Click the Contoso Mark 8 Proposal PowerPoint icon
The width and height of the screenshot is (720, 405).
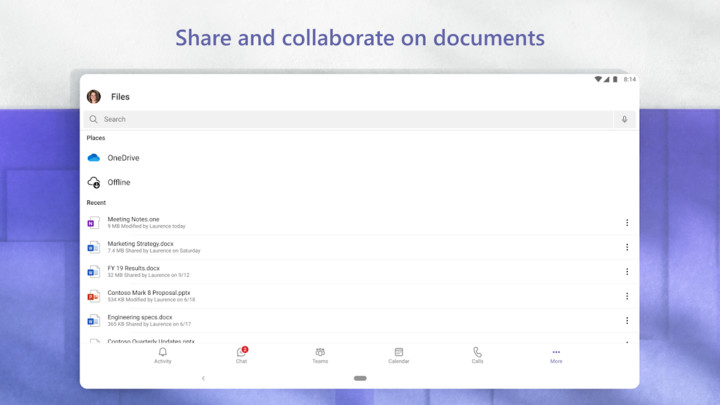click(94, 296)
